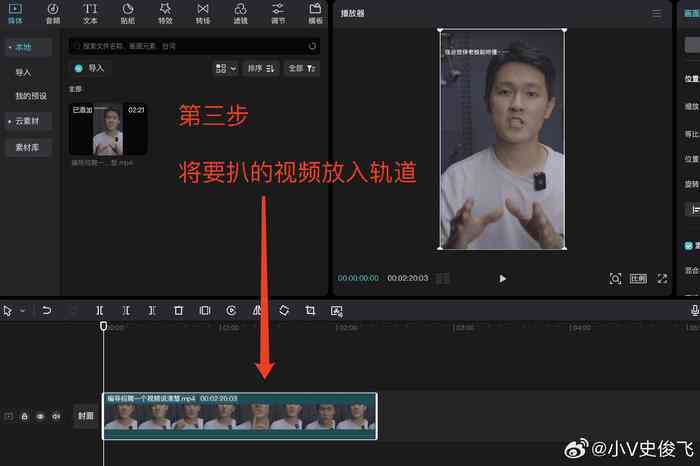Click the crop tool icon
This screenshot has width=700, height=466.
pyautogui.click(x=310, y=310)
